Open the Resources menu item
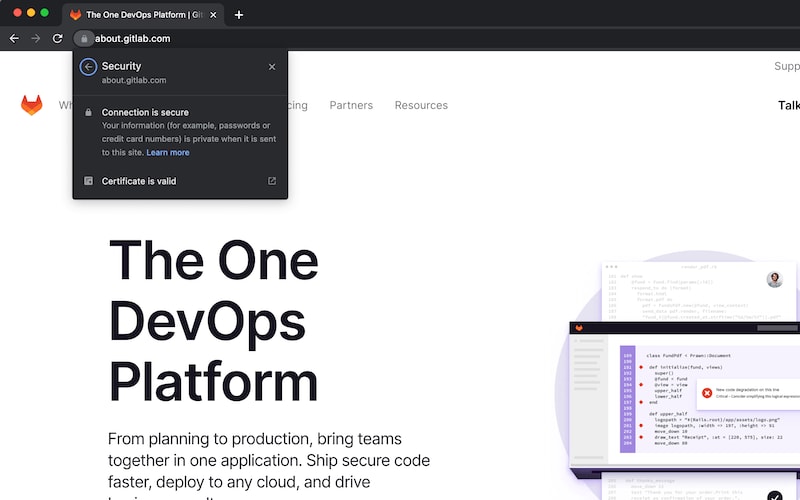800x500 pixels. coord(421,105)
